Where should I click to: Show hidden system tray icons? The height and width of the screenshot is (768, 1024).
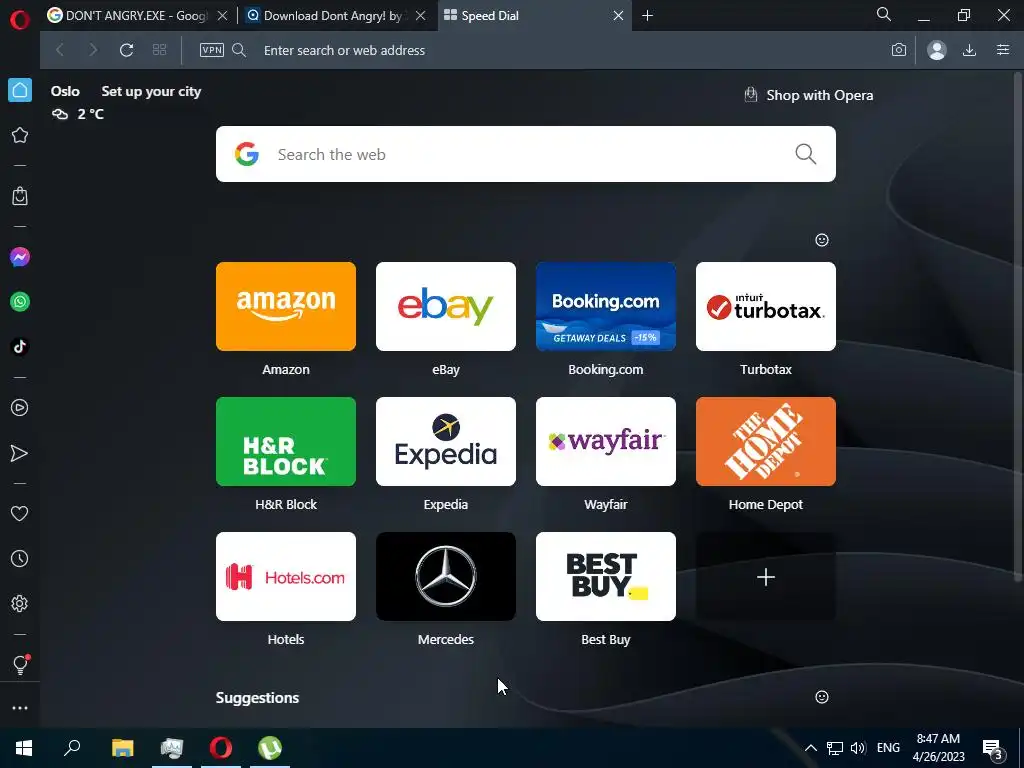coord(810,748)
